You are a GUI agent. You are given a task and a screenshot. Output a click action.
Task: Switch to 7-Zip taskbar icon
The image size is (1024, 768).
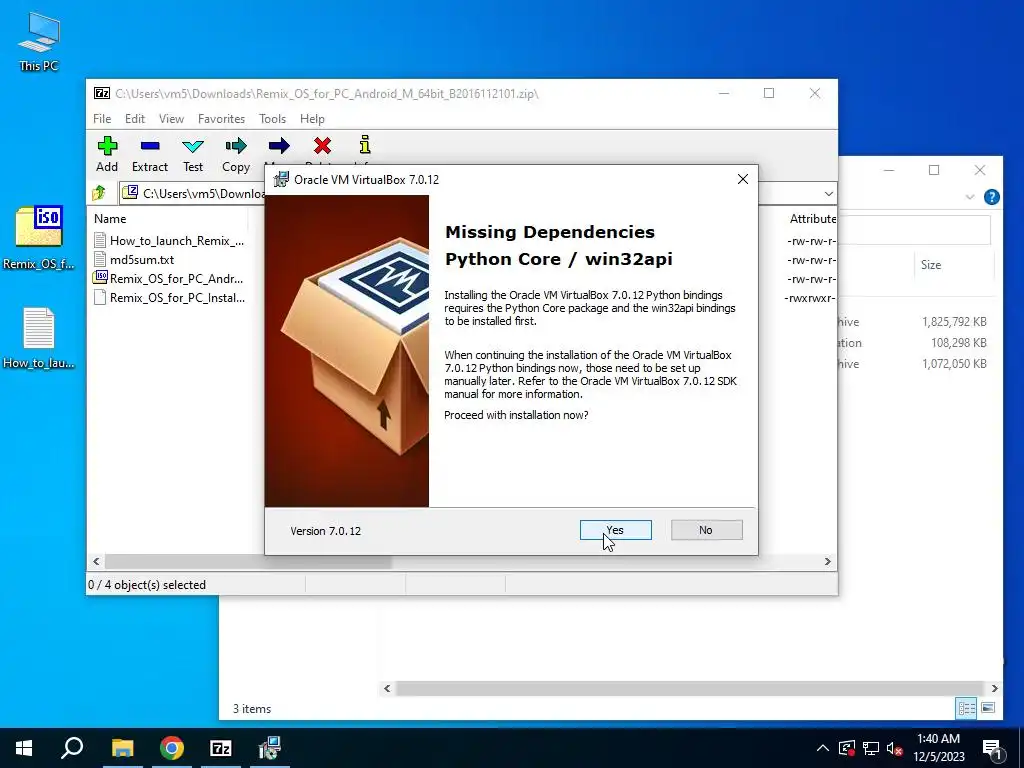tap(221, 748)
